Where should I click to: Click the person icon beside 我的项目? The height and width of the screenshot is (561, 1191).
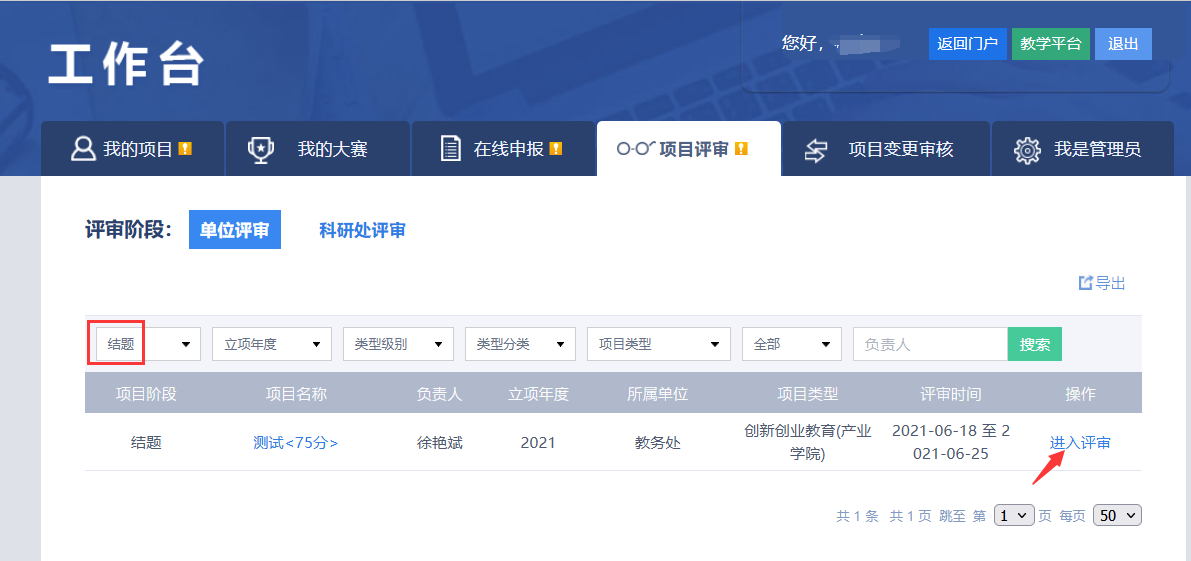tap(83, 149)
